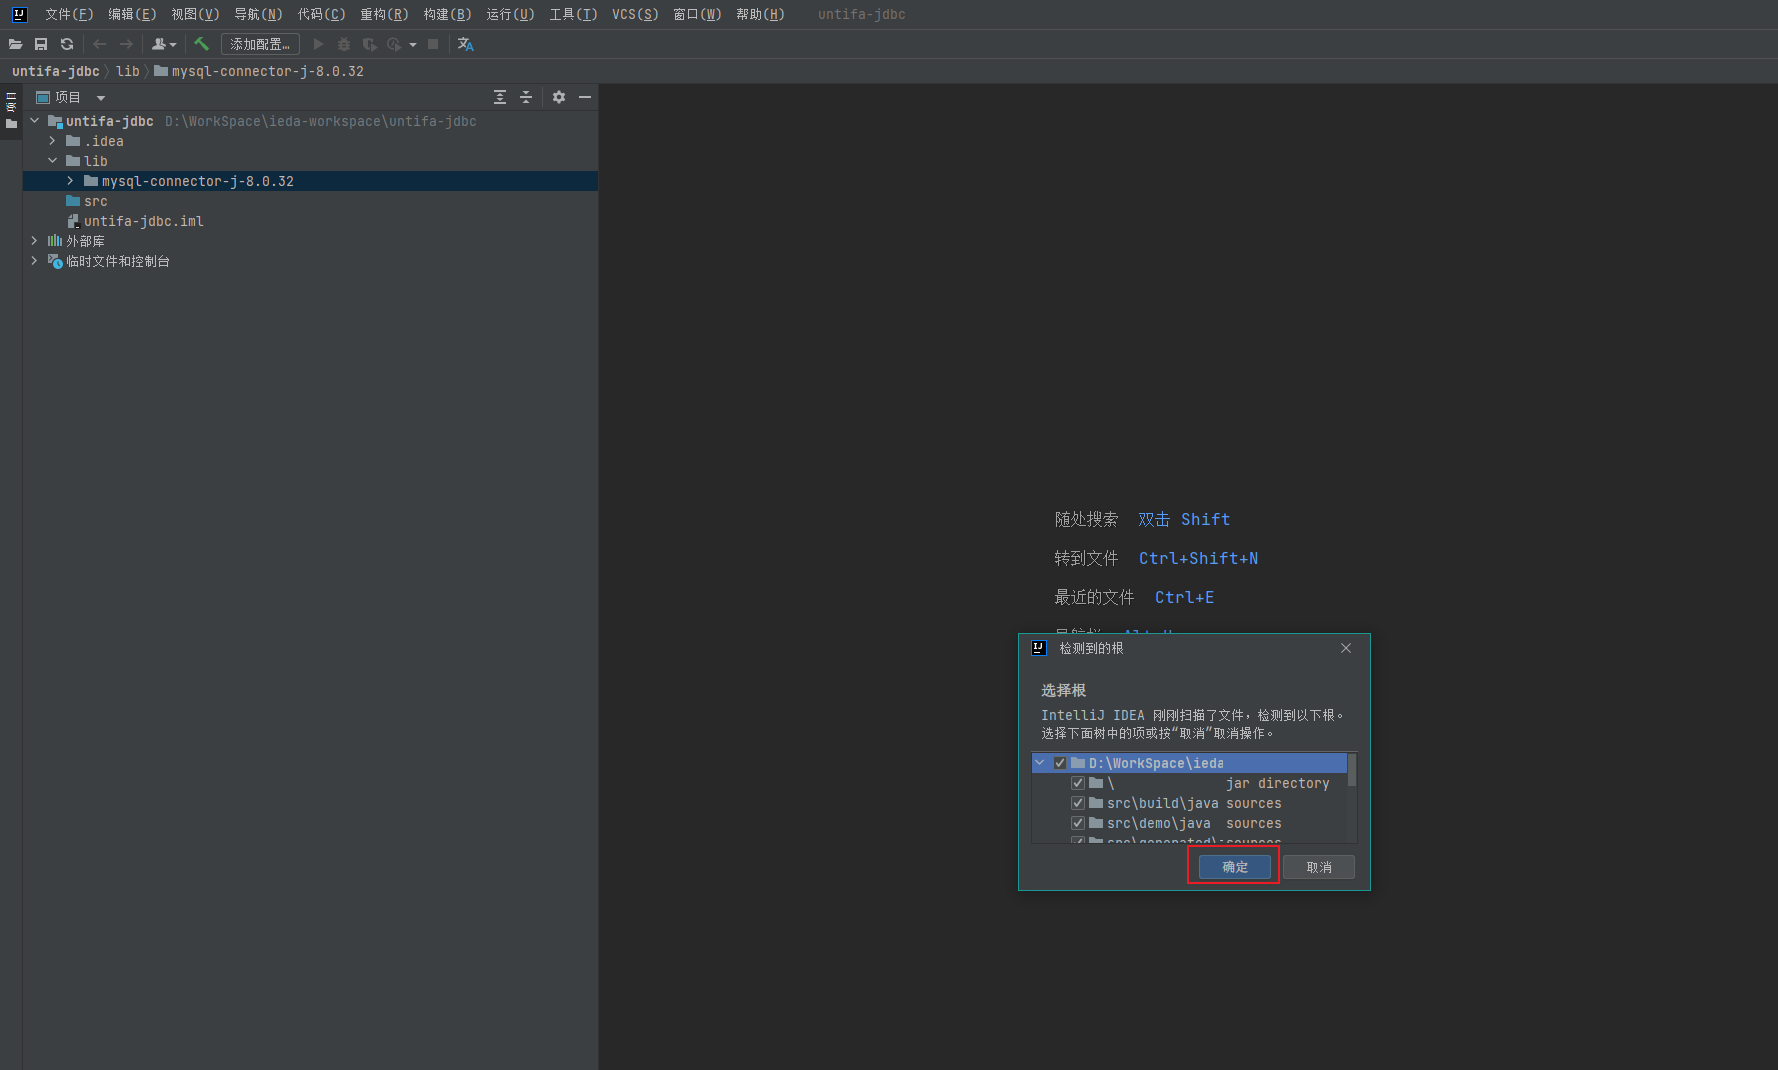Viewport: 1778px width, 1070px height.
Task: Click the Expand All icon in project panel
Action: [500, 97]
